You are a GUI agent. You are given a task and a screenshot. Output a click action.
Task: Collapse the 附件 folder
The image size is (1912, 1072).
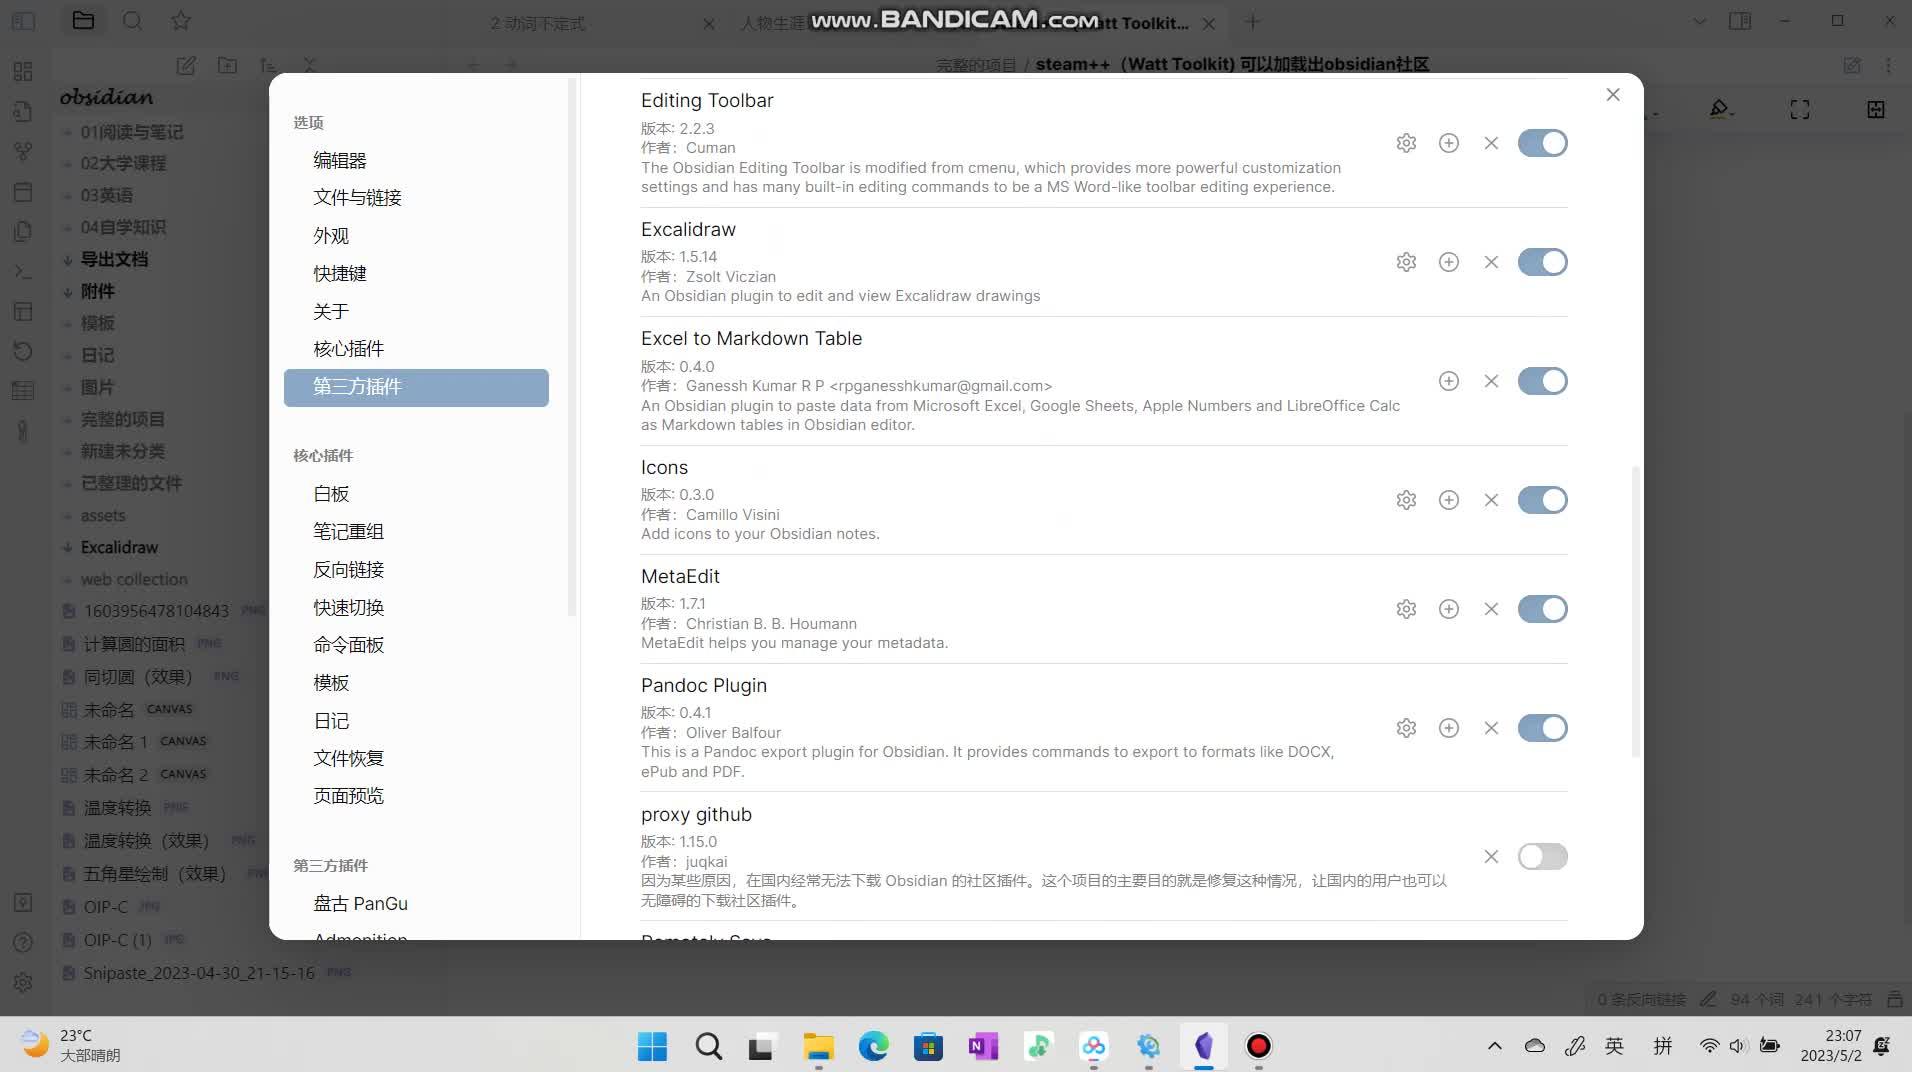(x=97, y=291)
